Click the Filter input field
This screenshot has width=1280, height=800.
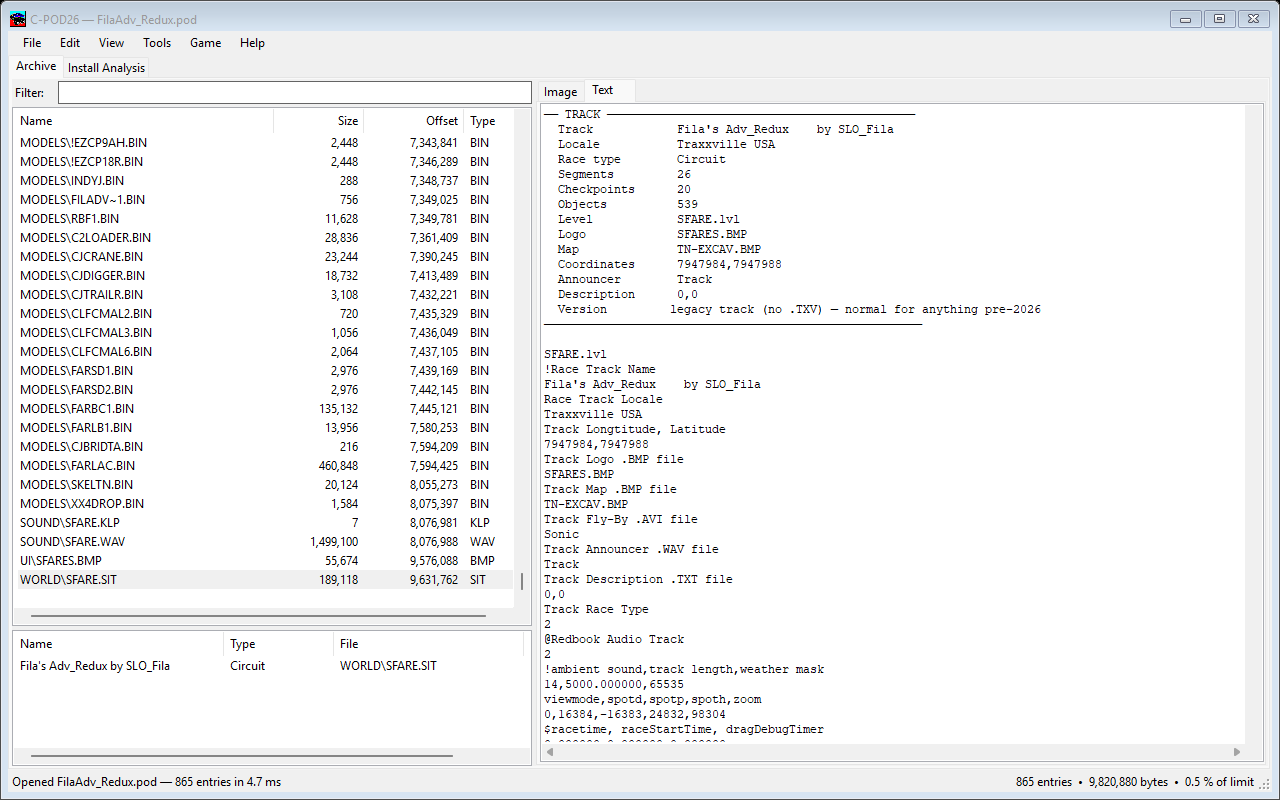click(295, 93)
